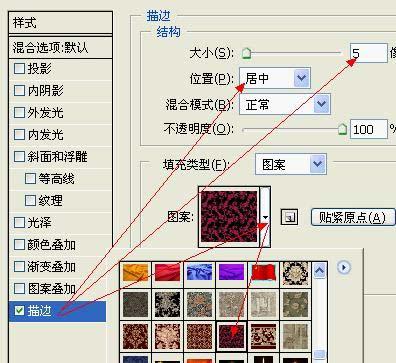The image size is (396, 363).
Task: Select the 斜面和浮雕 row label
Action: point(57,157)
